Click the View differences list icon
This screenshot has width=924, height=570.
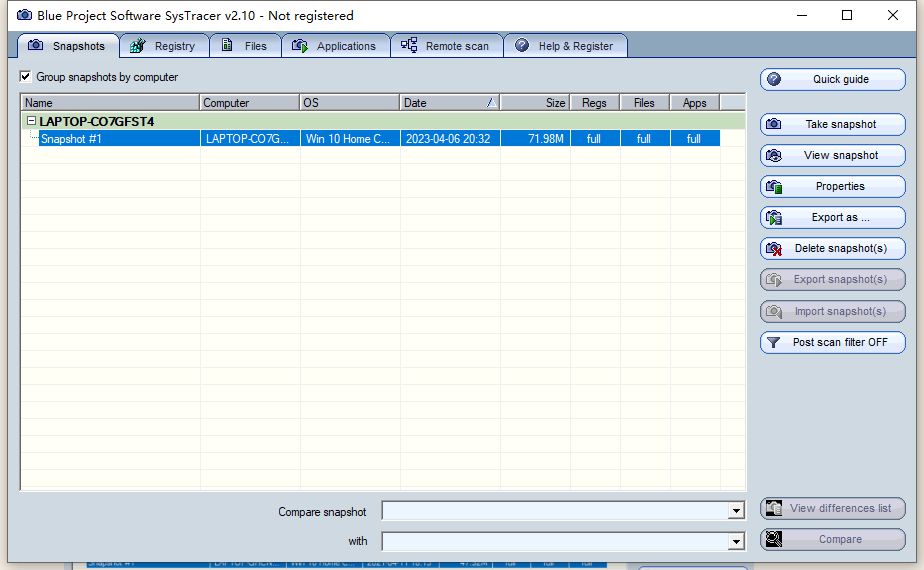tap(774, 508)
